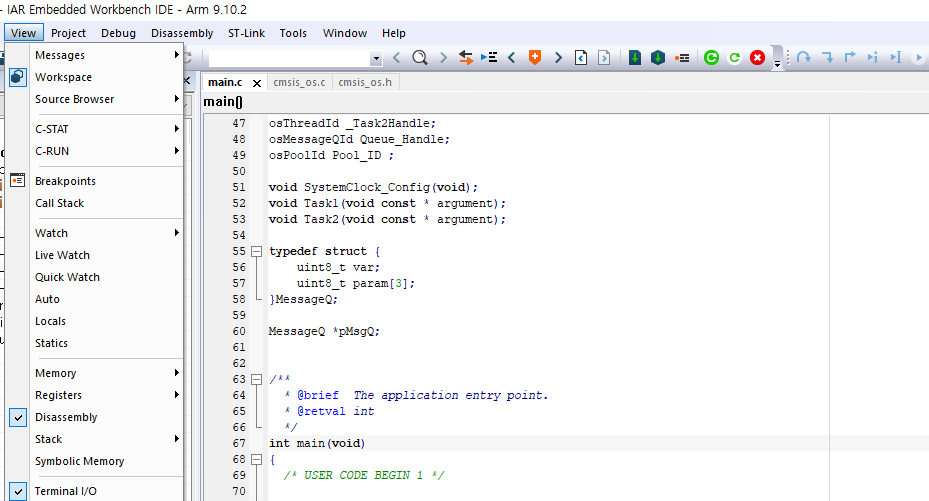Stop debugging with red X icon
The image size is (929, 501).
coord(757,57)
